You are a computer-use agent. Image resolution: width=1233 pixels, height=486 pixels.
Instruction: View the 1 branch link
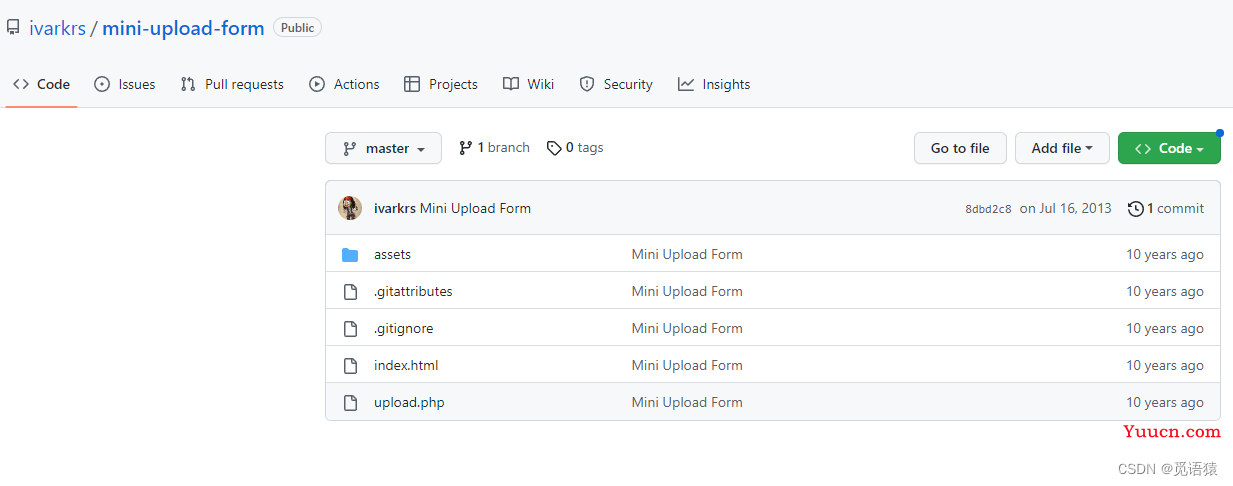click(494, 148)
